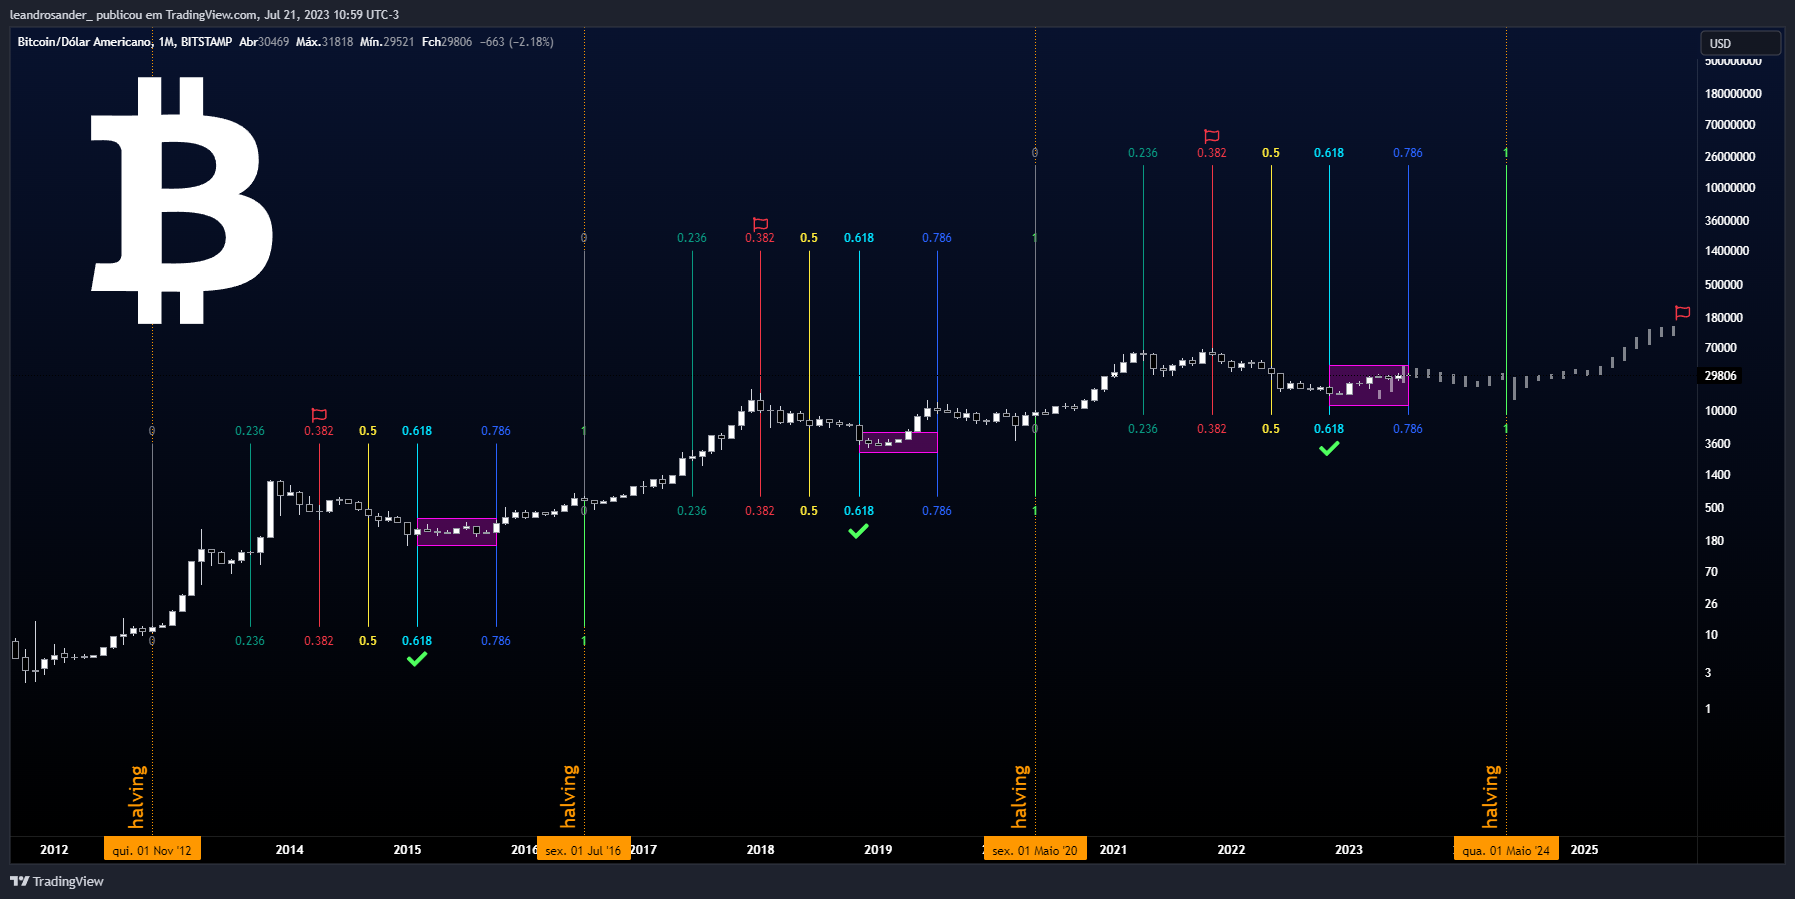Screen dimensions: 1795x899
Task: Click the BITSTAMP exchange name in the header
Action: tap(206, 42)
